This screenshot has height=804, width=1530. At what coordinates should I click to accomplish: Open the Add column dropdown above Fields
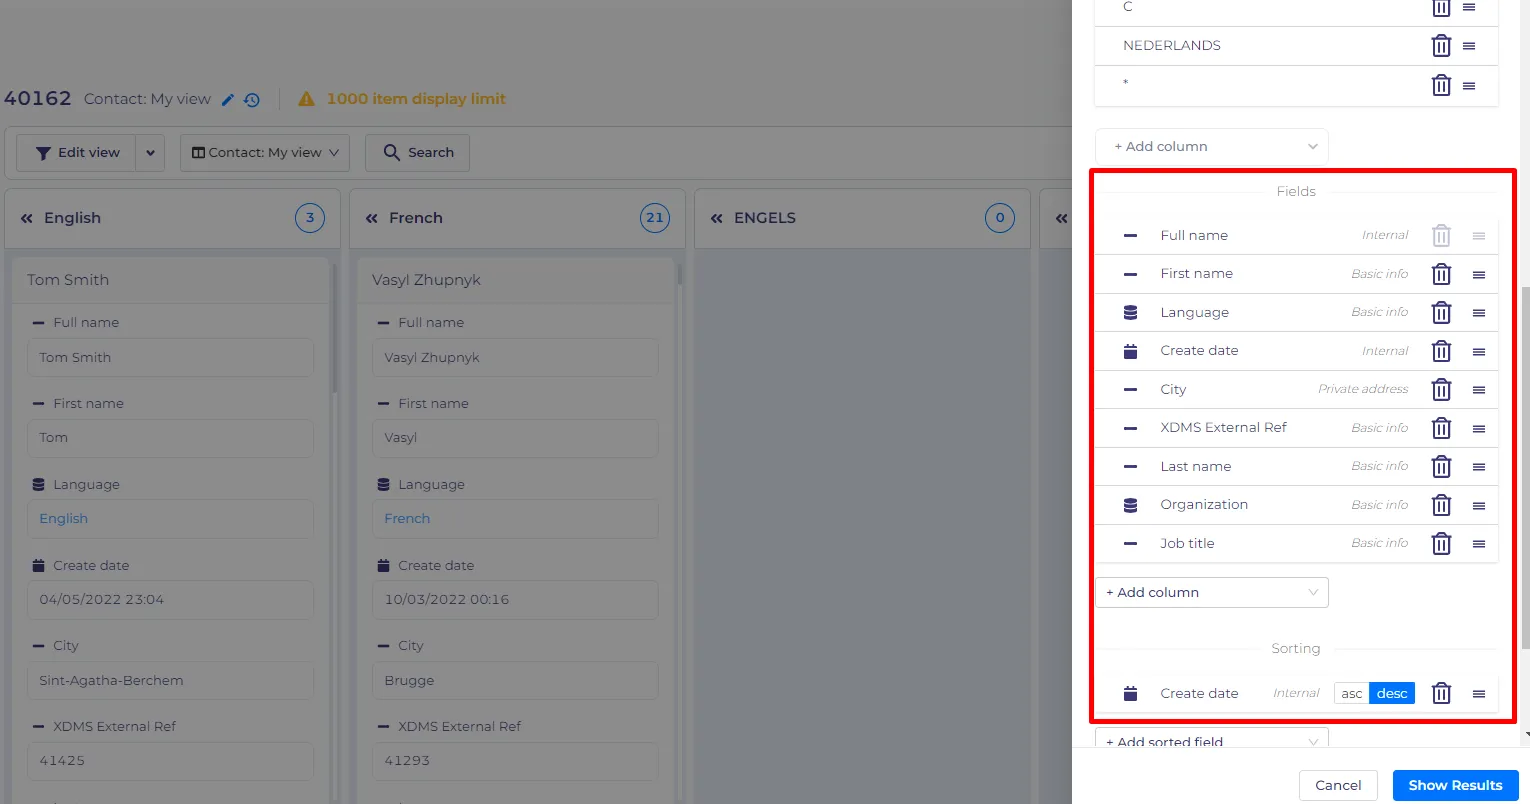(x=1212, y=146)
